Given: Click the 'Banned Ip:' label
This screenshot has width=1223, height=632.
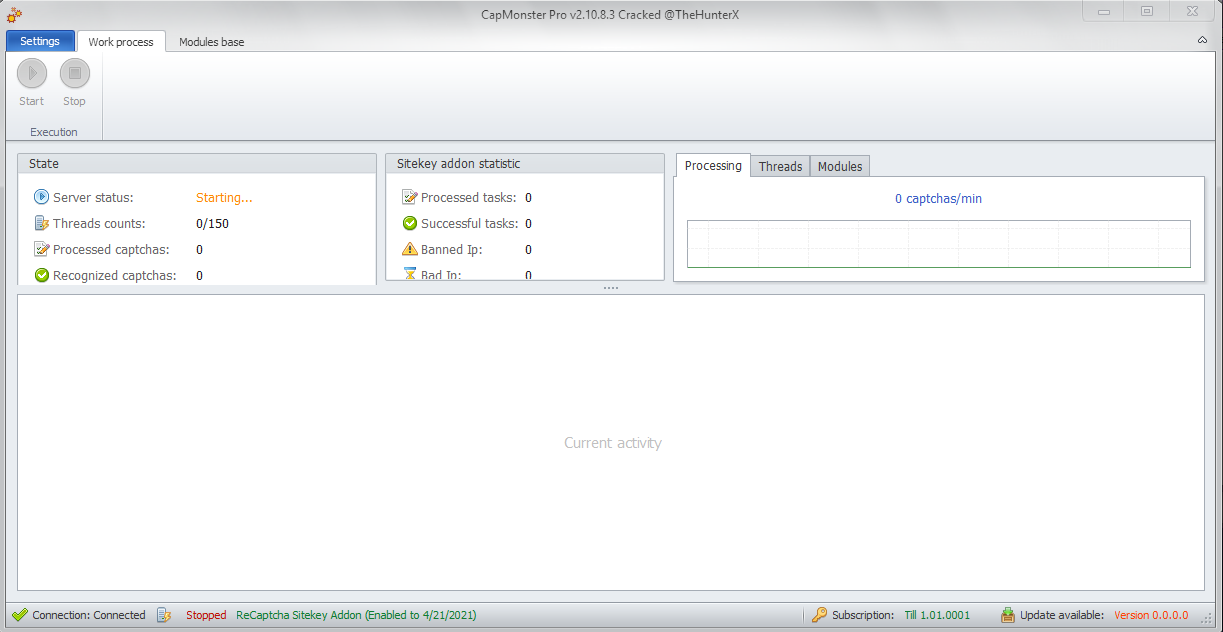Looking at the screenshot, I should (x=452, y=250).
